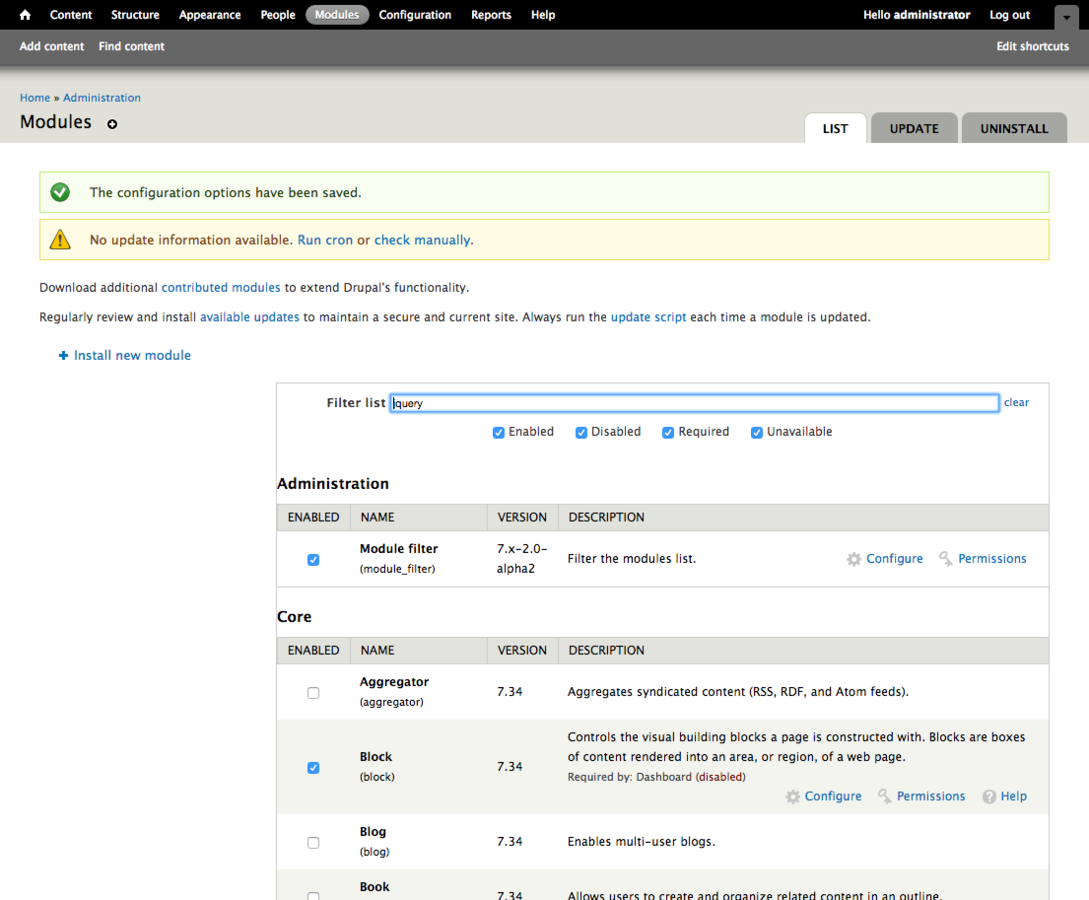Open Permissions link for Module filter
The image size is (1089, 900).
pyautogui.click(x=992, y=559)
